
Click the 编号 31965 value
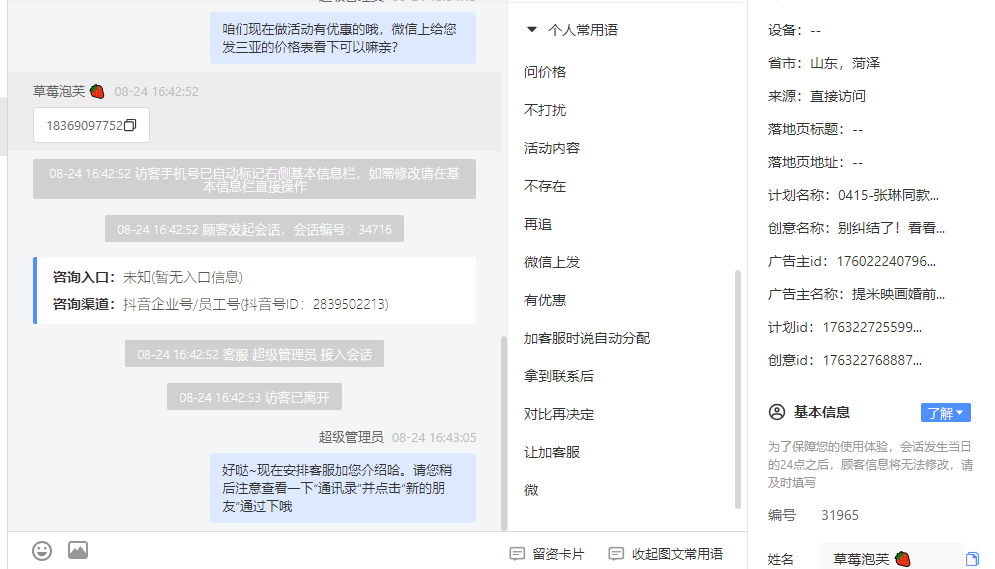840,515
